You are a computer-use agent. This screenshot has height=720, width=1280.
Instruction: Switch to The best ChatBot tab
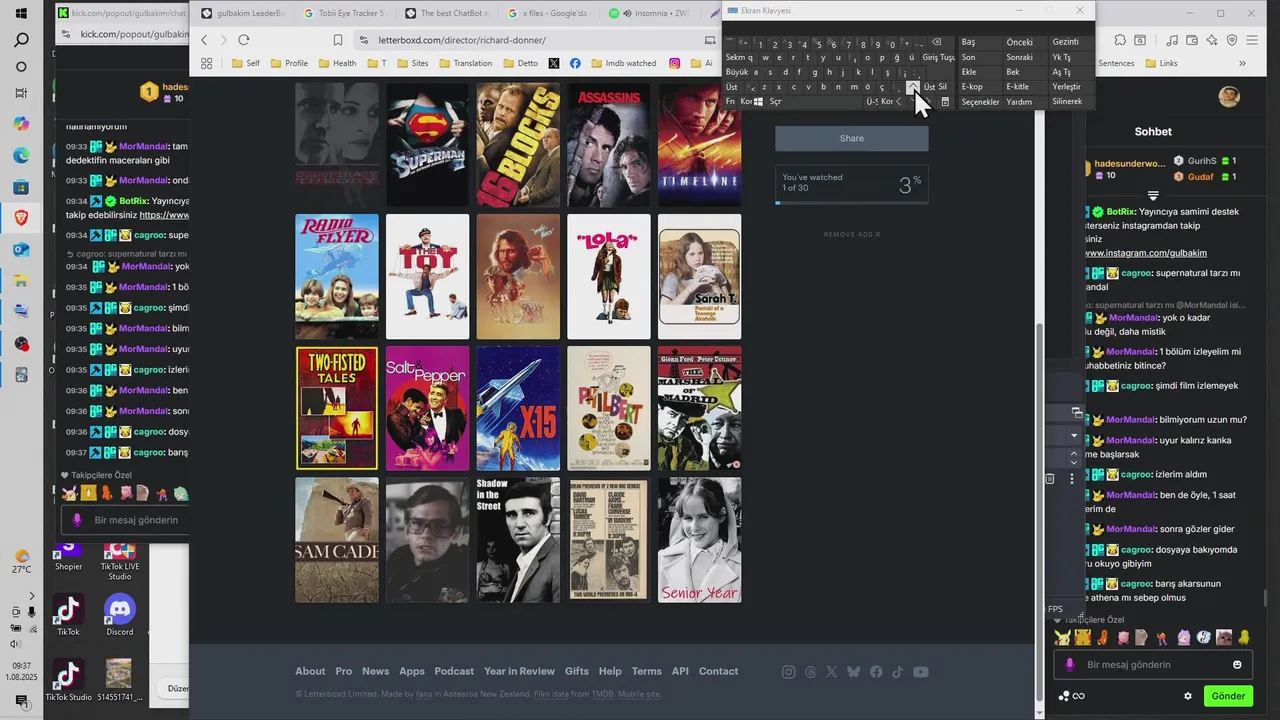[446, 13]
